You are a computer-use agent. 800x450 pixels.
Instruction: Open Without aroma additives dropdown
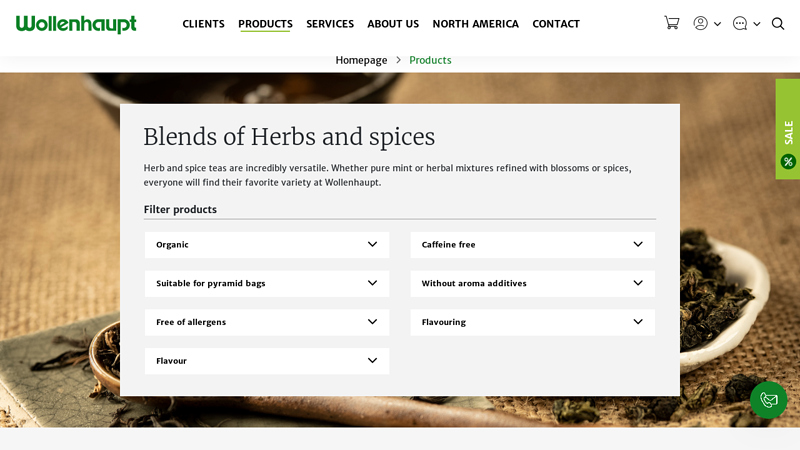(x=533, y=284)
